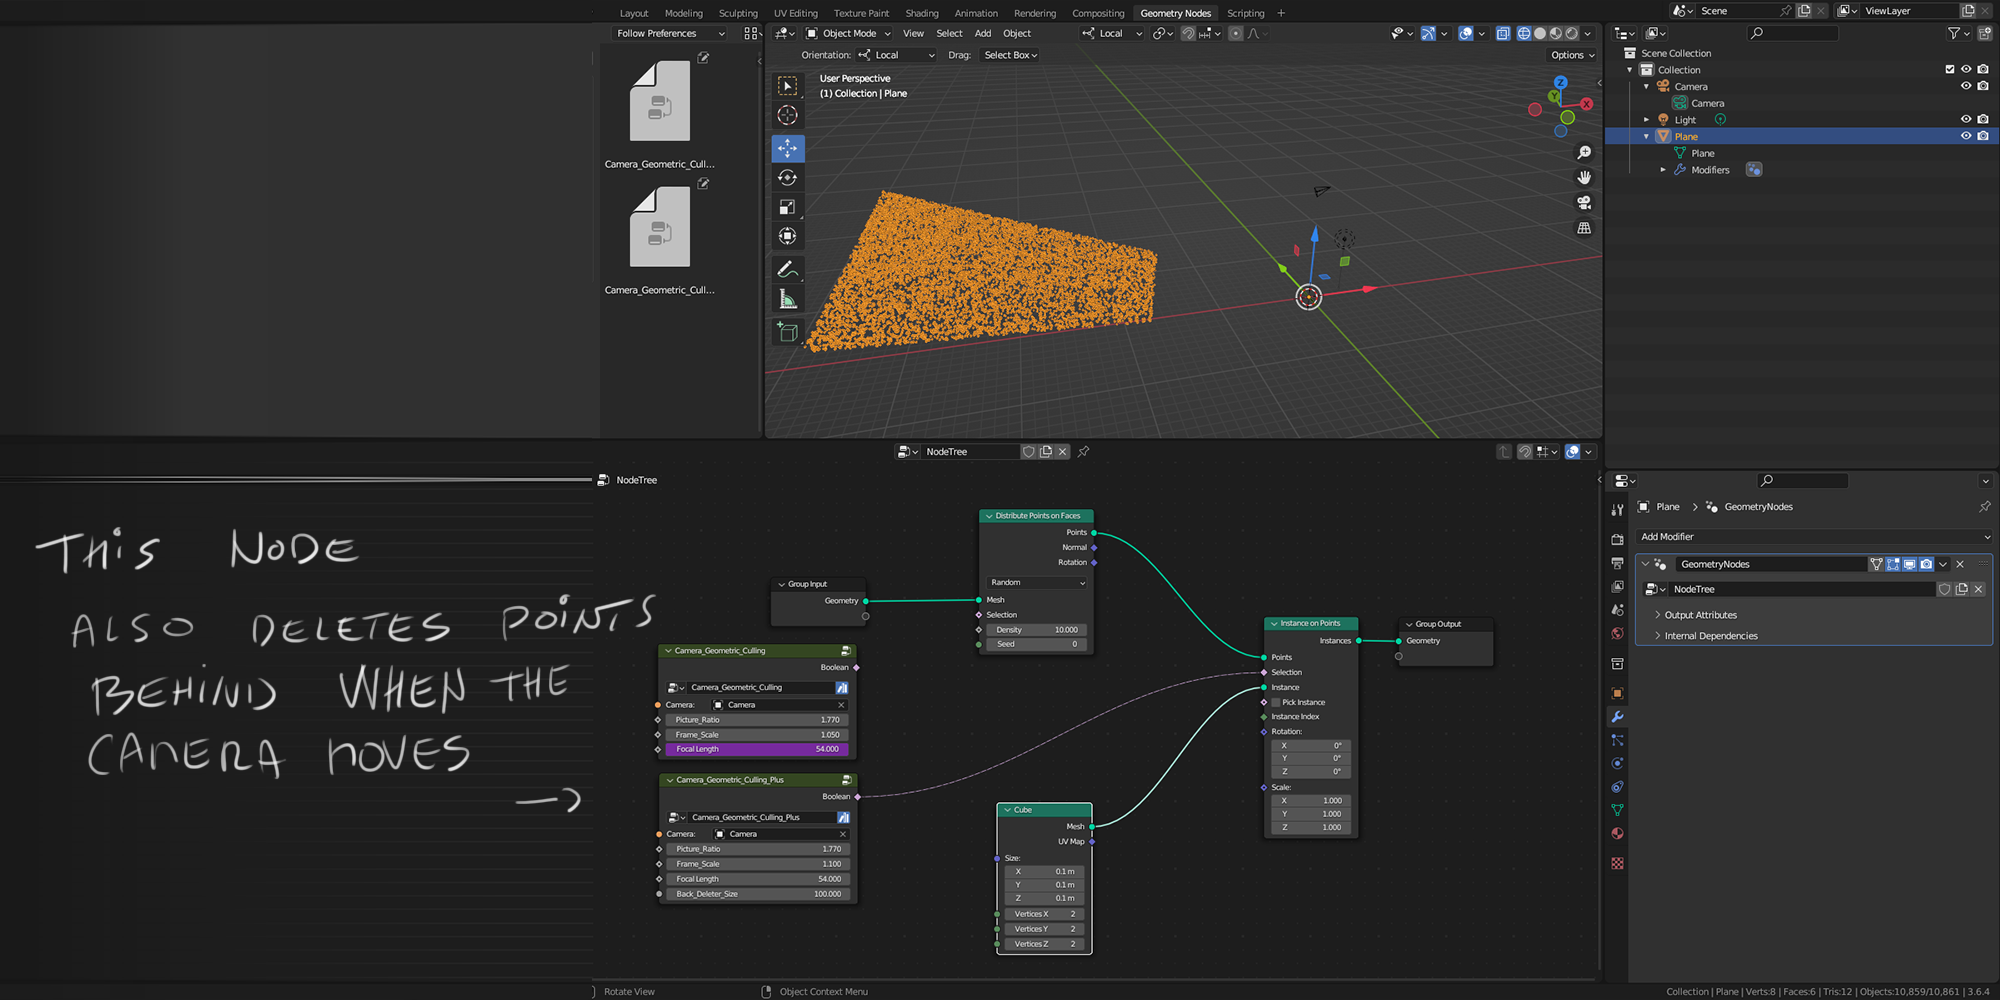Switch to Material Properties in the properties editor
Image resolution: width=2000 pixels, height=1000 pixels.
click(1617, 833)
